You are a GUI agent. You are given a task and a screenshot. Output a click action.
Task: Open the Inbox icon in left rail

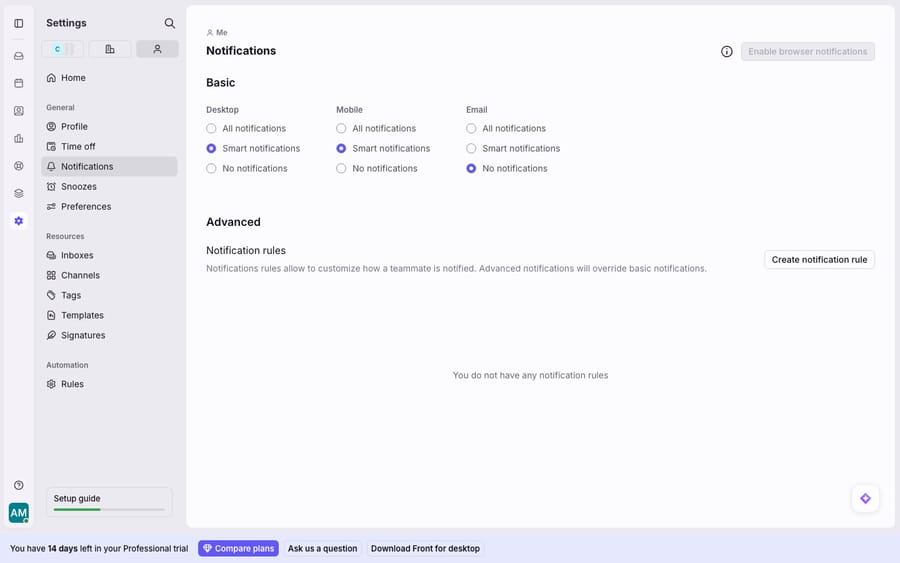18,56
